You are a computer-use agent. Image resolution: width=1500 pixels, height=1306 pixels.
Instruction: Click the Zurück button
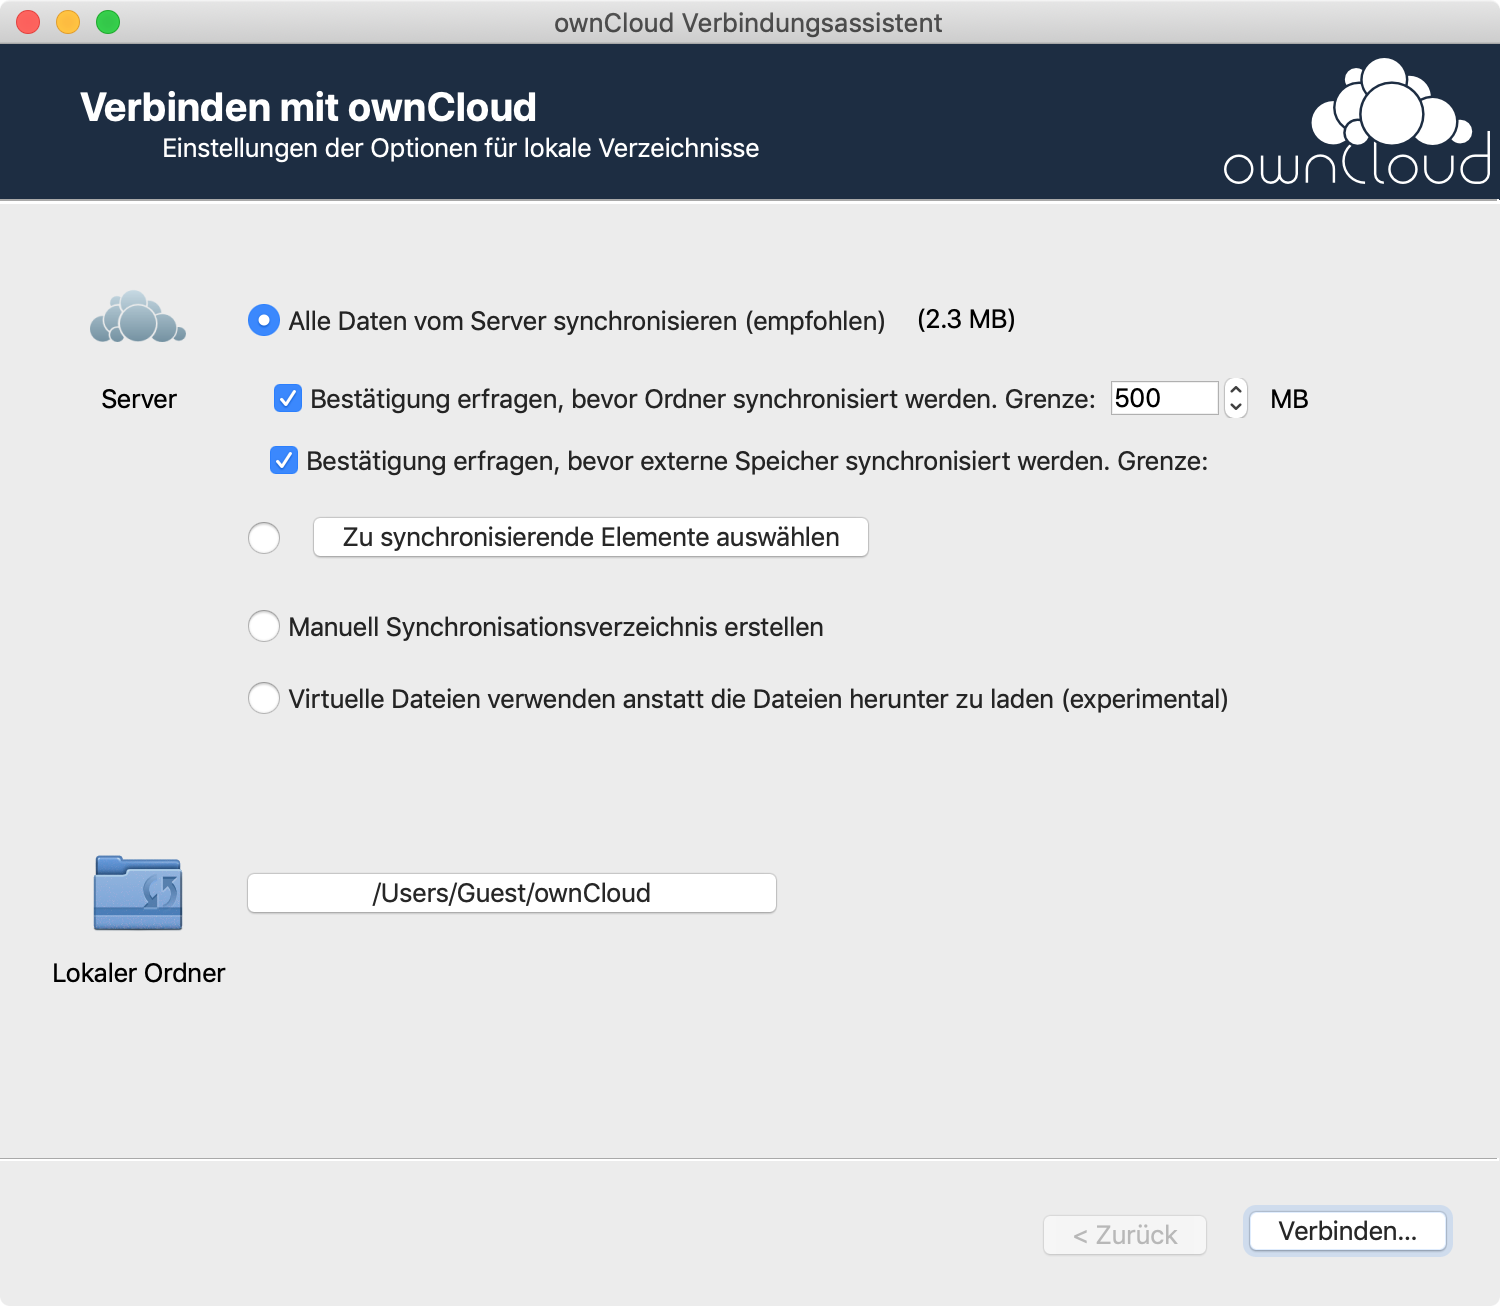(1125, 1235)
